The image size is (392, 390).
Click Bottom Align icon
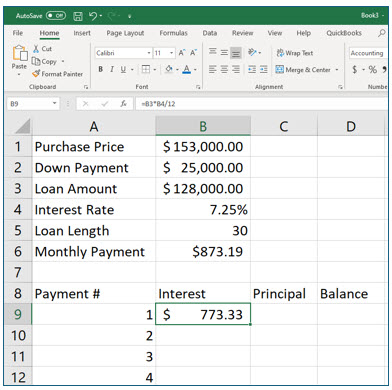[x=236, y=53]
